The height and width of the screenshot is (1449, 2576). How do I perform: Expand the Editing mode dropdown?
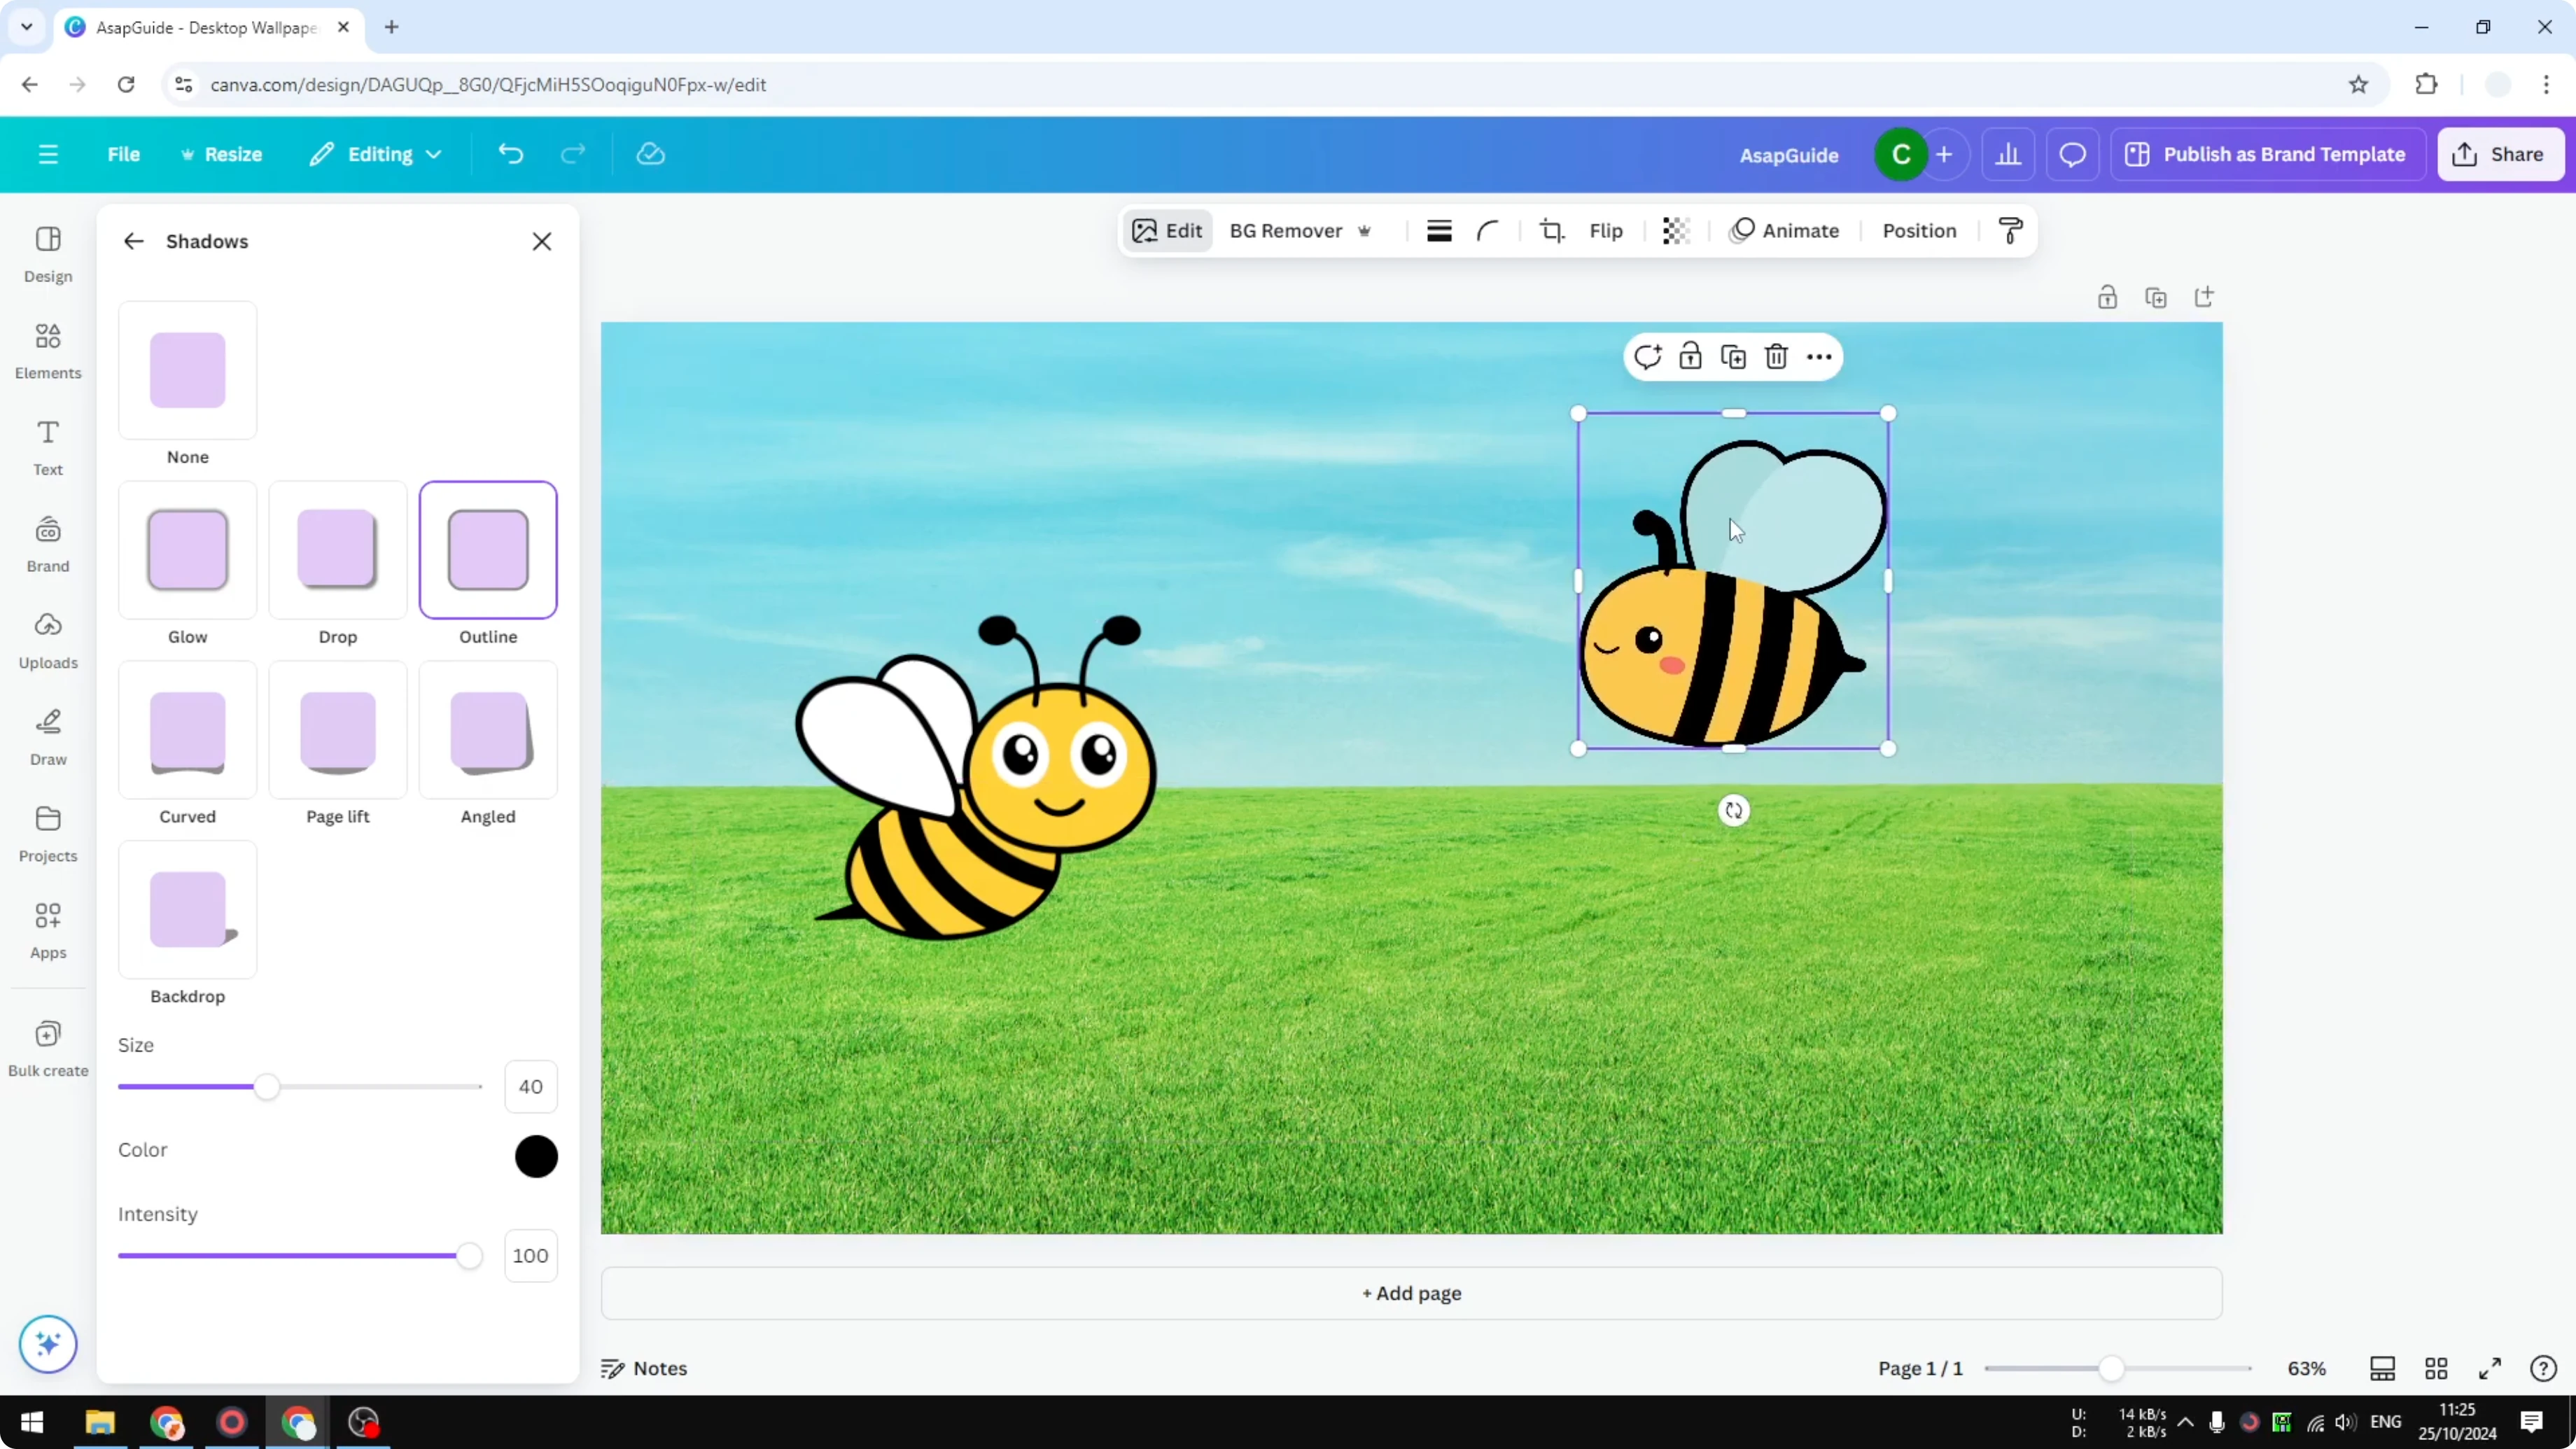point(376,154)
